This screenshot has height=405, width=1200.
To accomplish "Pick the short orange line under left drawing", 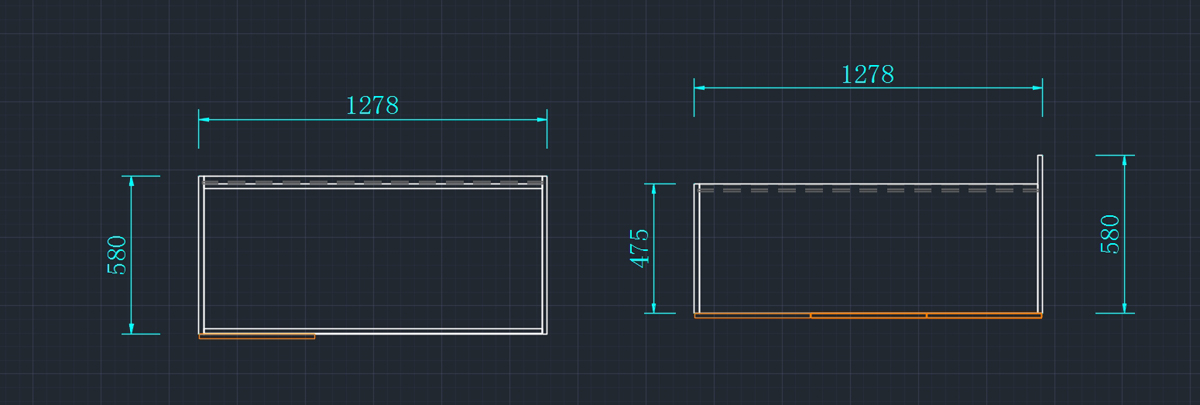I will [x=257, y=337].
